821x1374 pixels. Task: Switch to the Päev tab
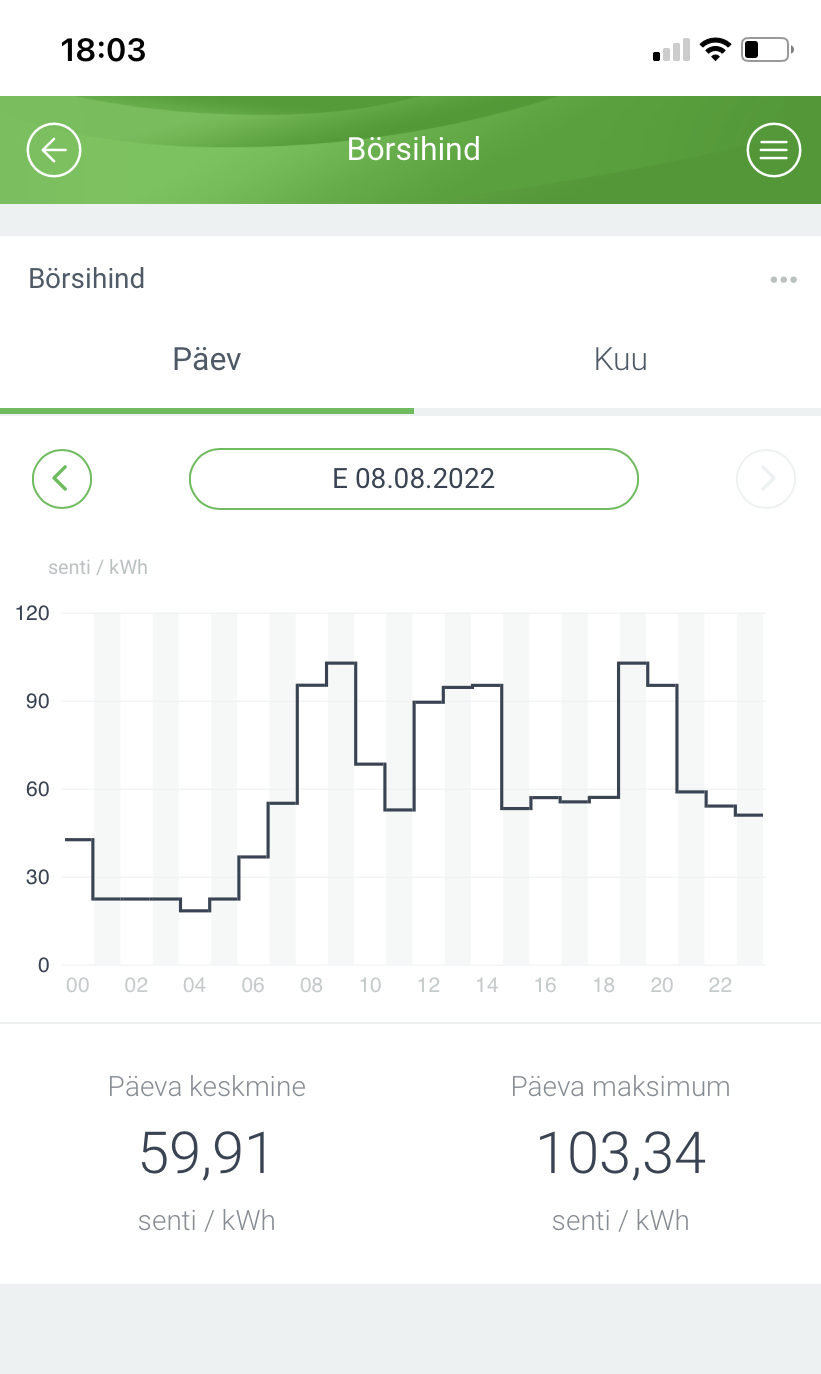207,360
